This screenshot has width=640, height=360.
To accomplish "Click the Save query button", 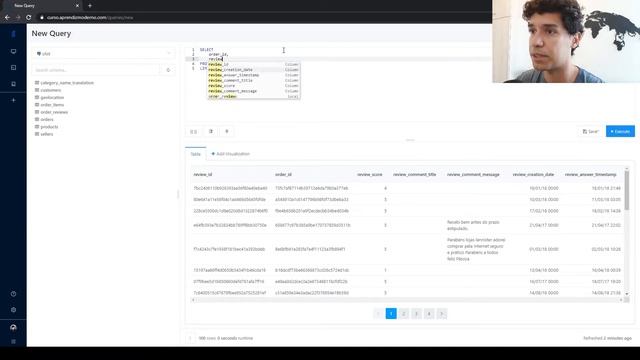I will tap(591, 131).
